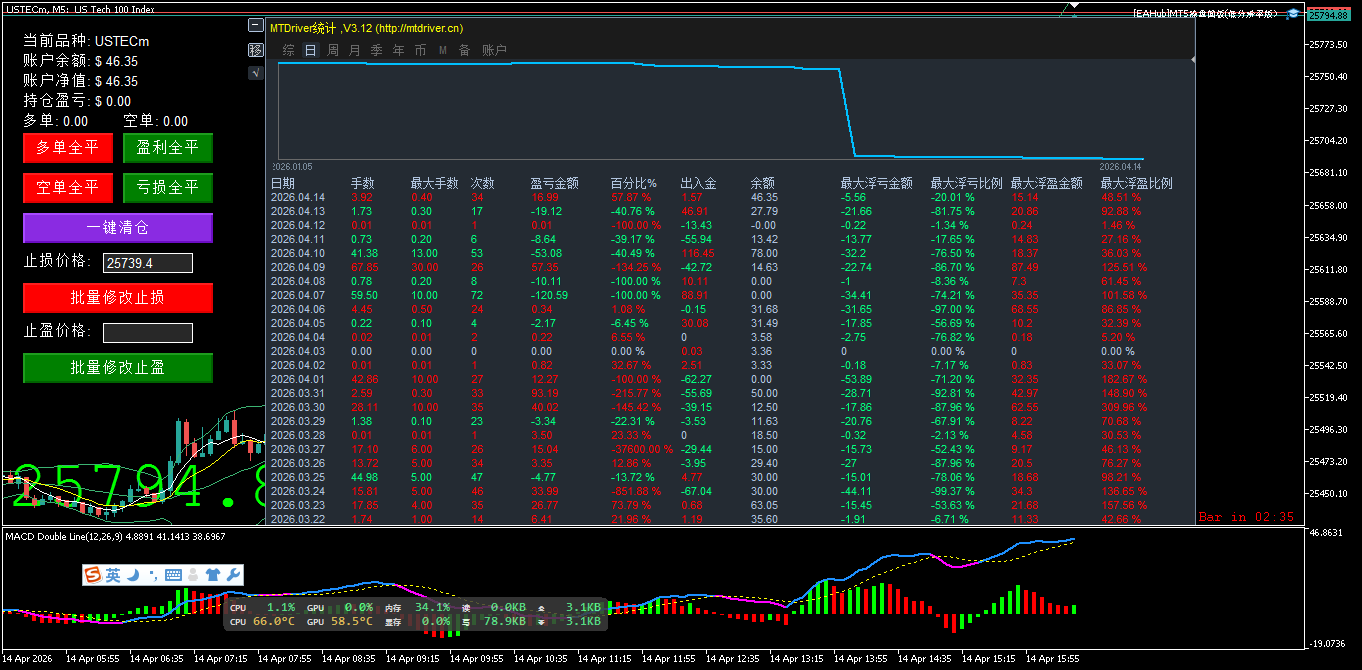Viewport: 1362px width, 670px height.
Task: Open the http://mtdriver.cn link in panel title
Action: coord(419,28)
